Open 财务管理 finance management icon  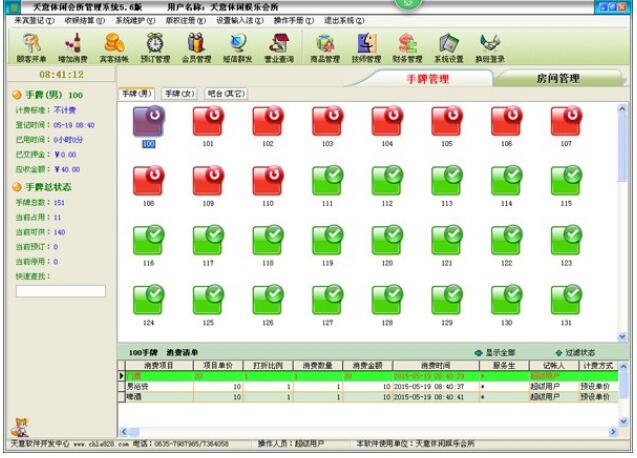[x=407, y=47]
